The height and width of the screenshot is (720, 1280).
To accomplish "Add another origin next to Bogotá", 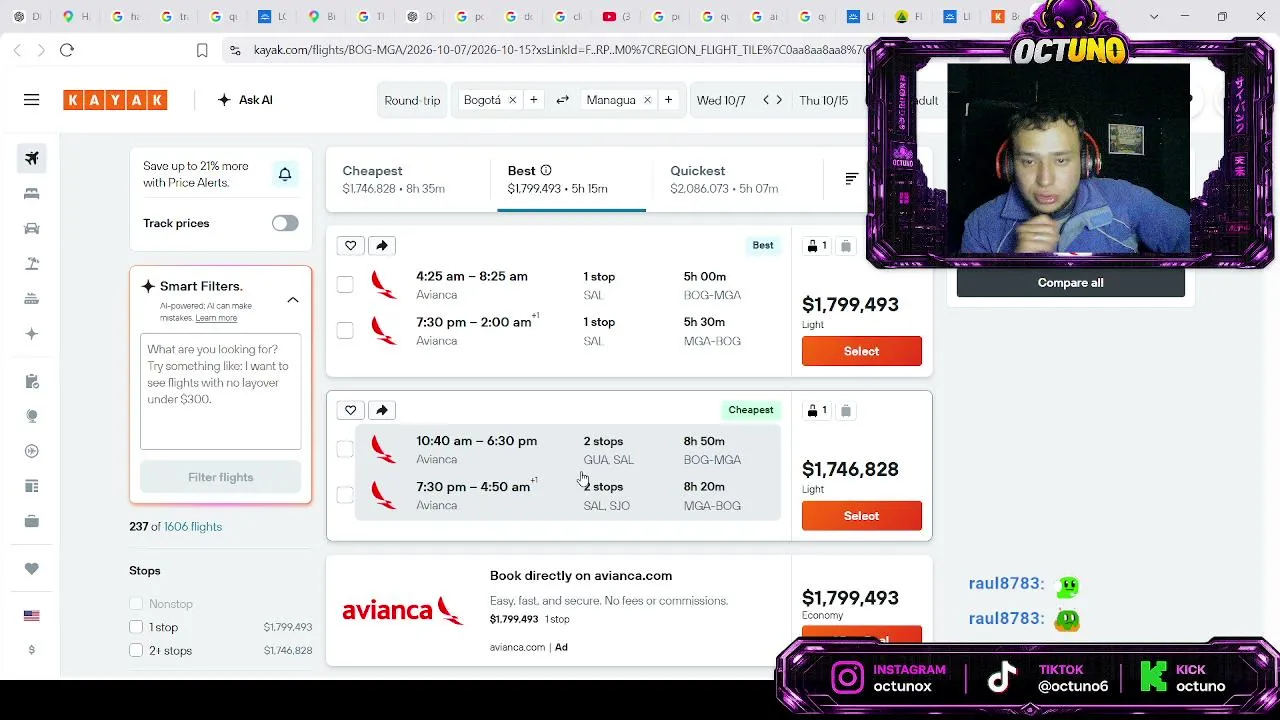I will 534,100.
